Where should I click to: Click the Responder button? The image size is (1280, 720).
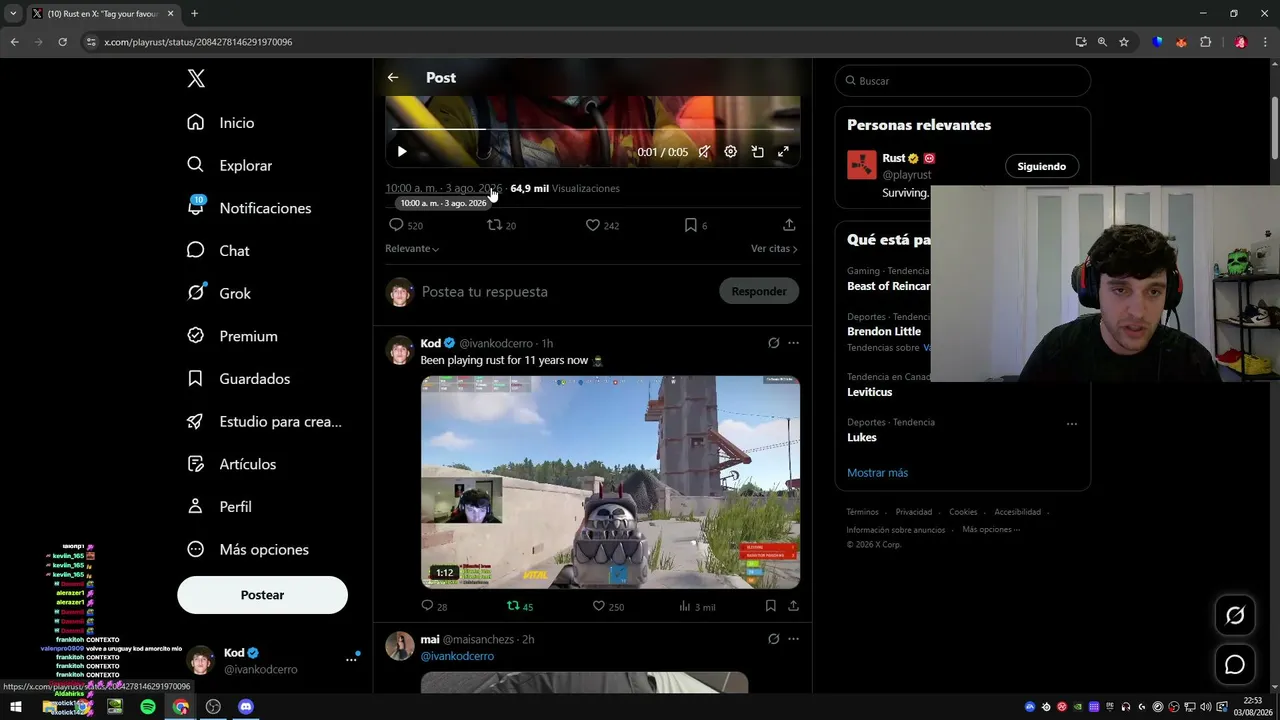(x=759, y=291)
